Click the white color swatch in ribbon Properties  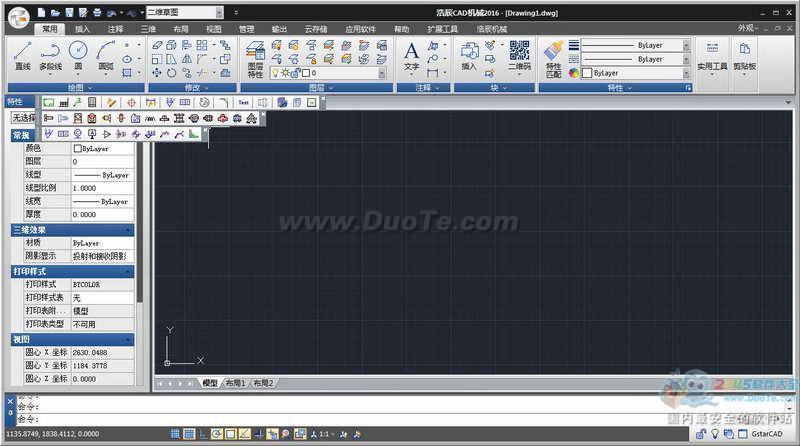pos(587,73)
